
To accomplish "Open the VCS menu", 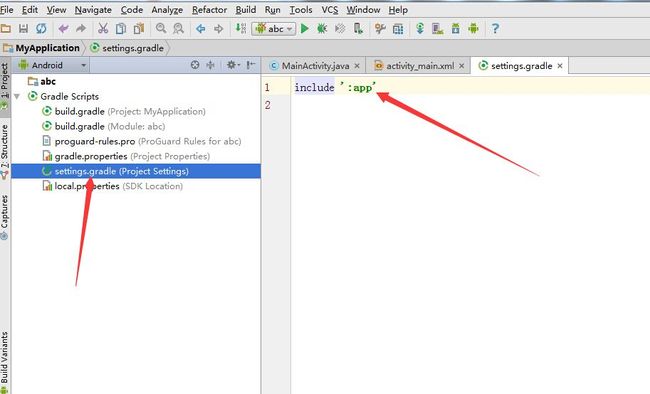I will (330, 10).
